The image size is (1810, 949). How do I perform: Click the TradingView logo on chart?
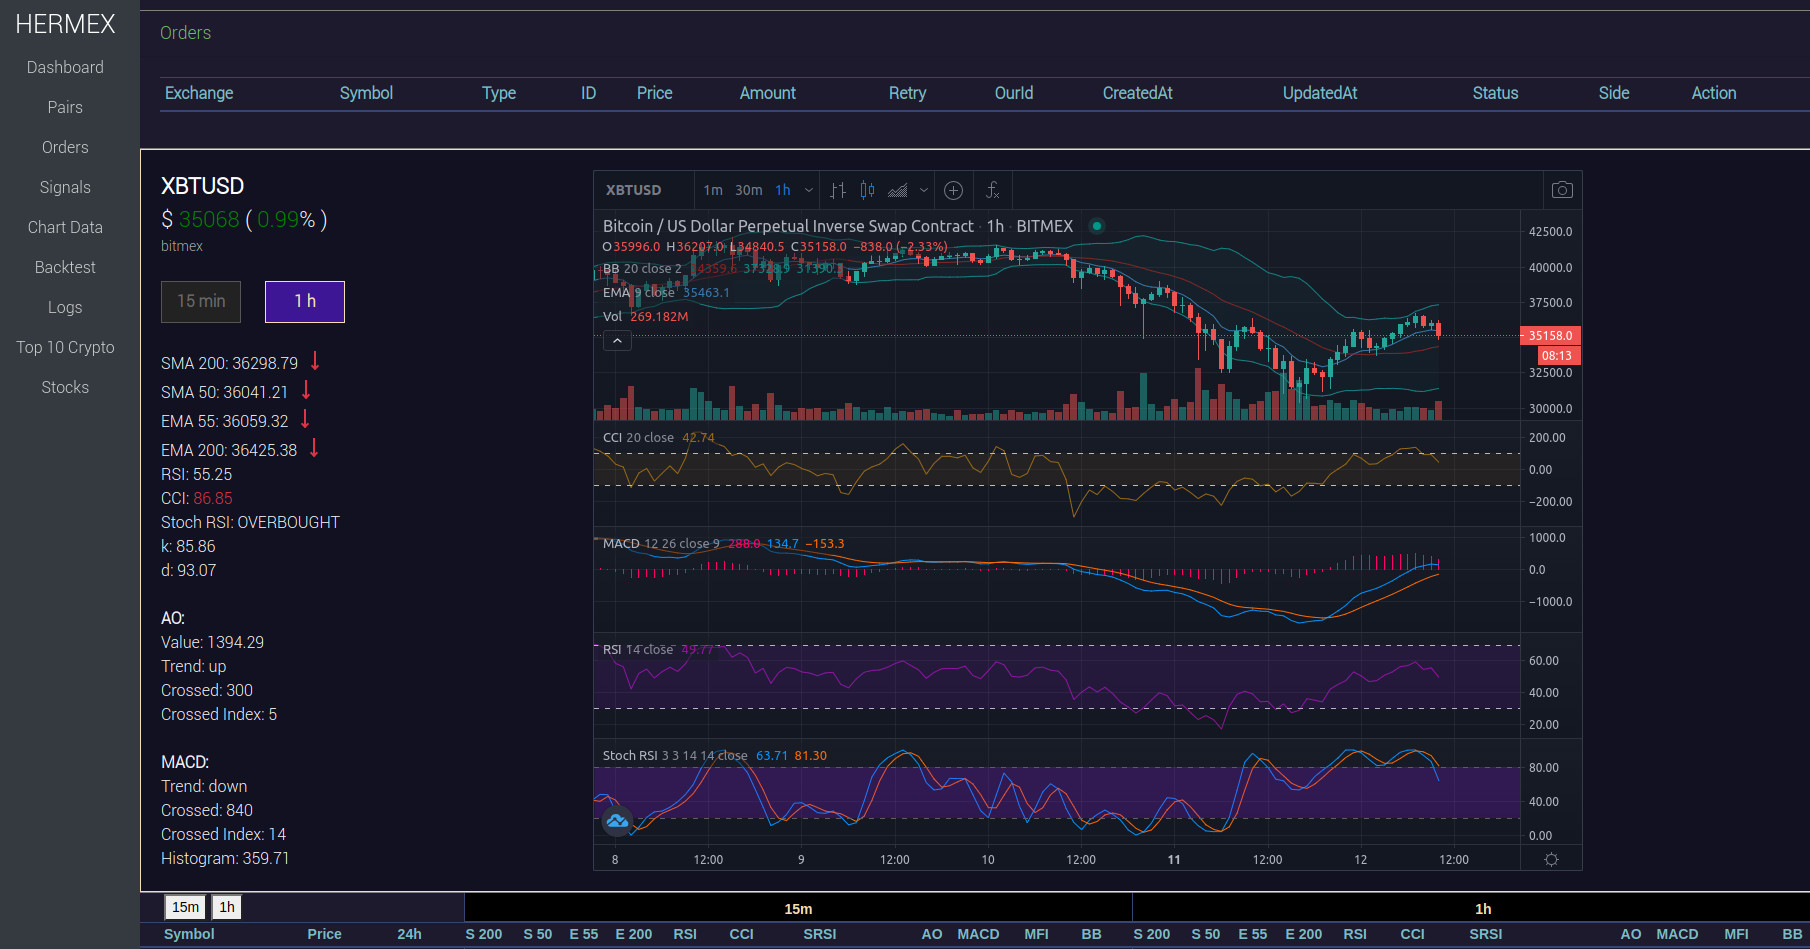617,821
